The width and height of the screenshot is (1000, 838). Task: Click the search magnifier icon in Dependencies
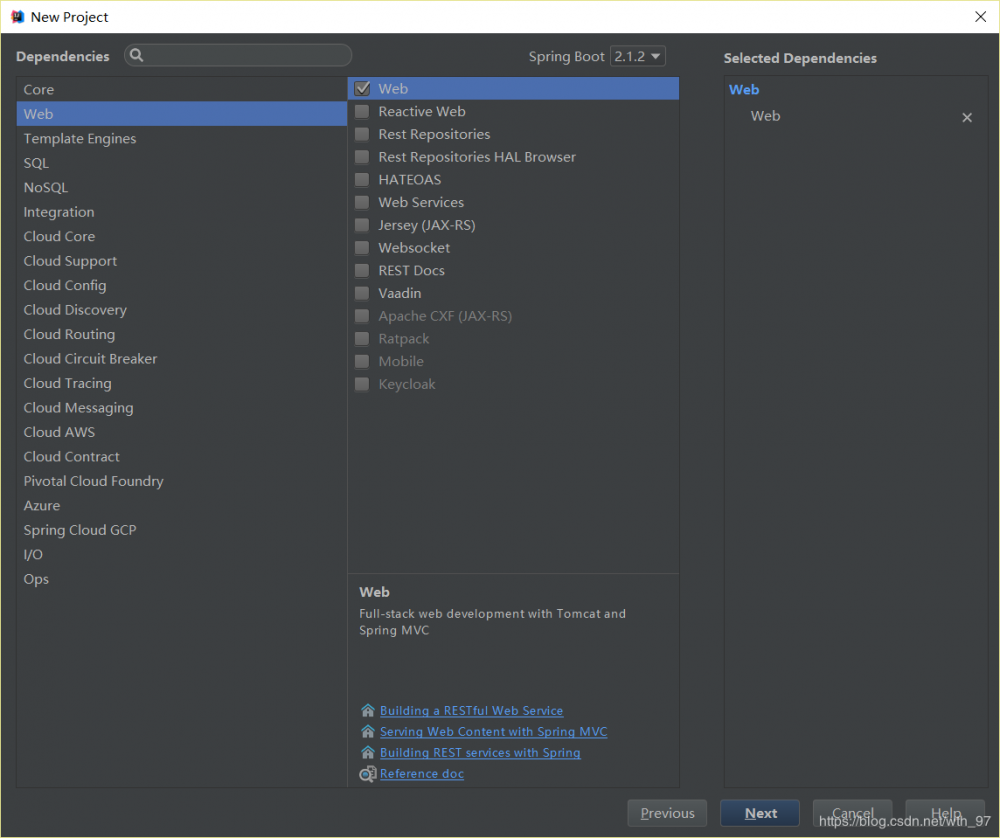click(136, 55)
